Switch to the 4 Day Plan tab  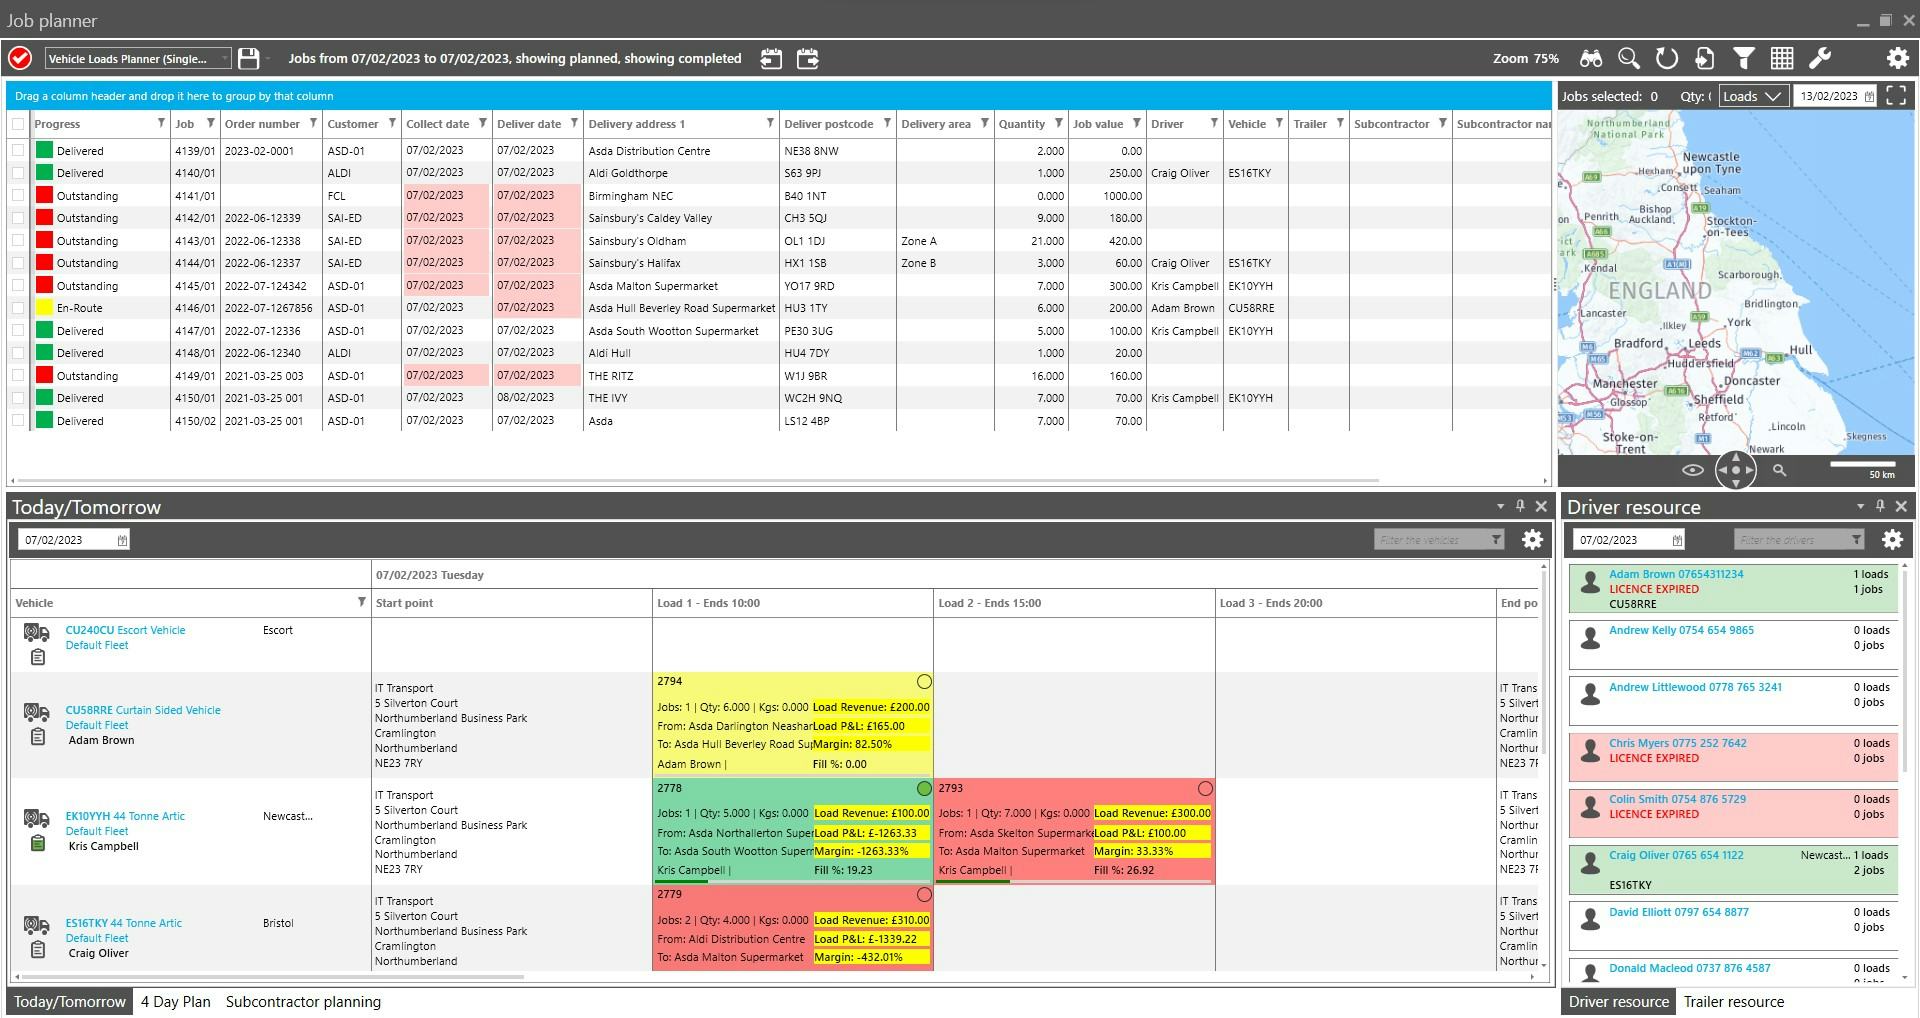tap(175, 1001)
